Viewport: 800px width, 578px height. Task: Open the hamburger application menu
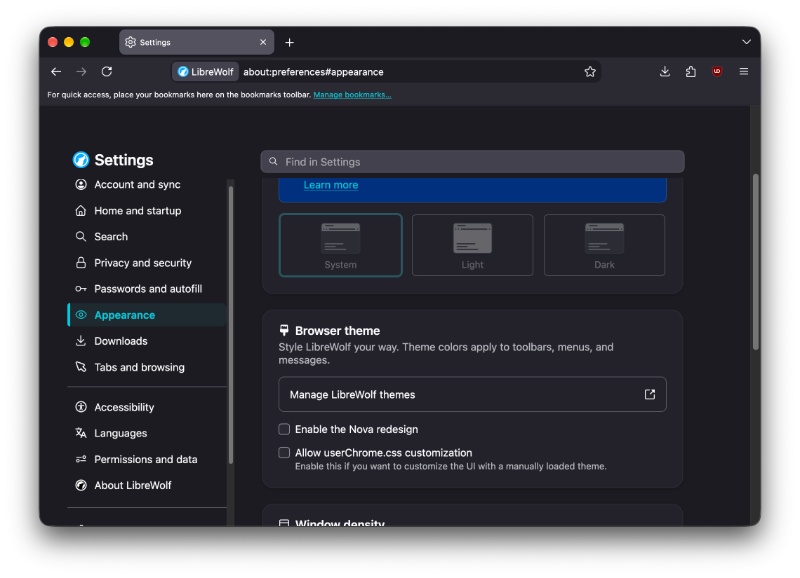744,71
